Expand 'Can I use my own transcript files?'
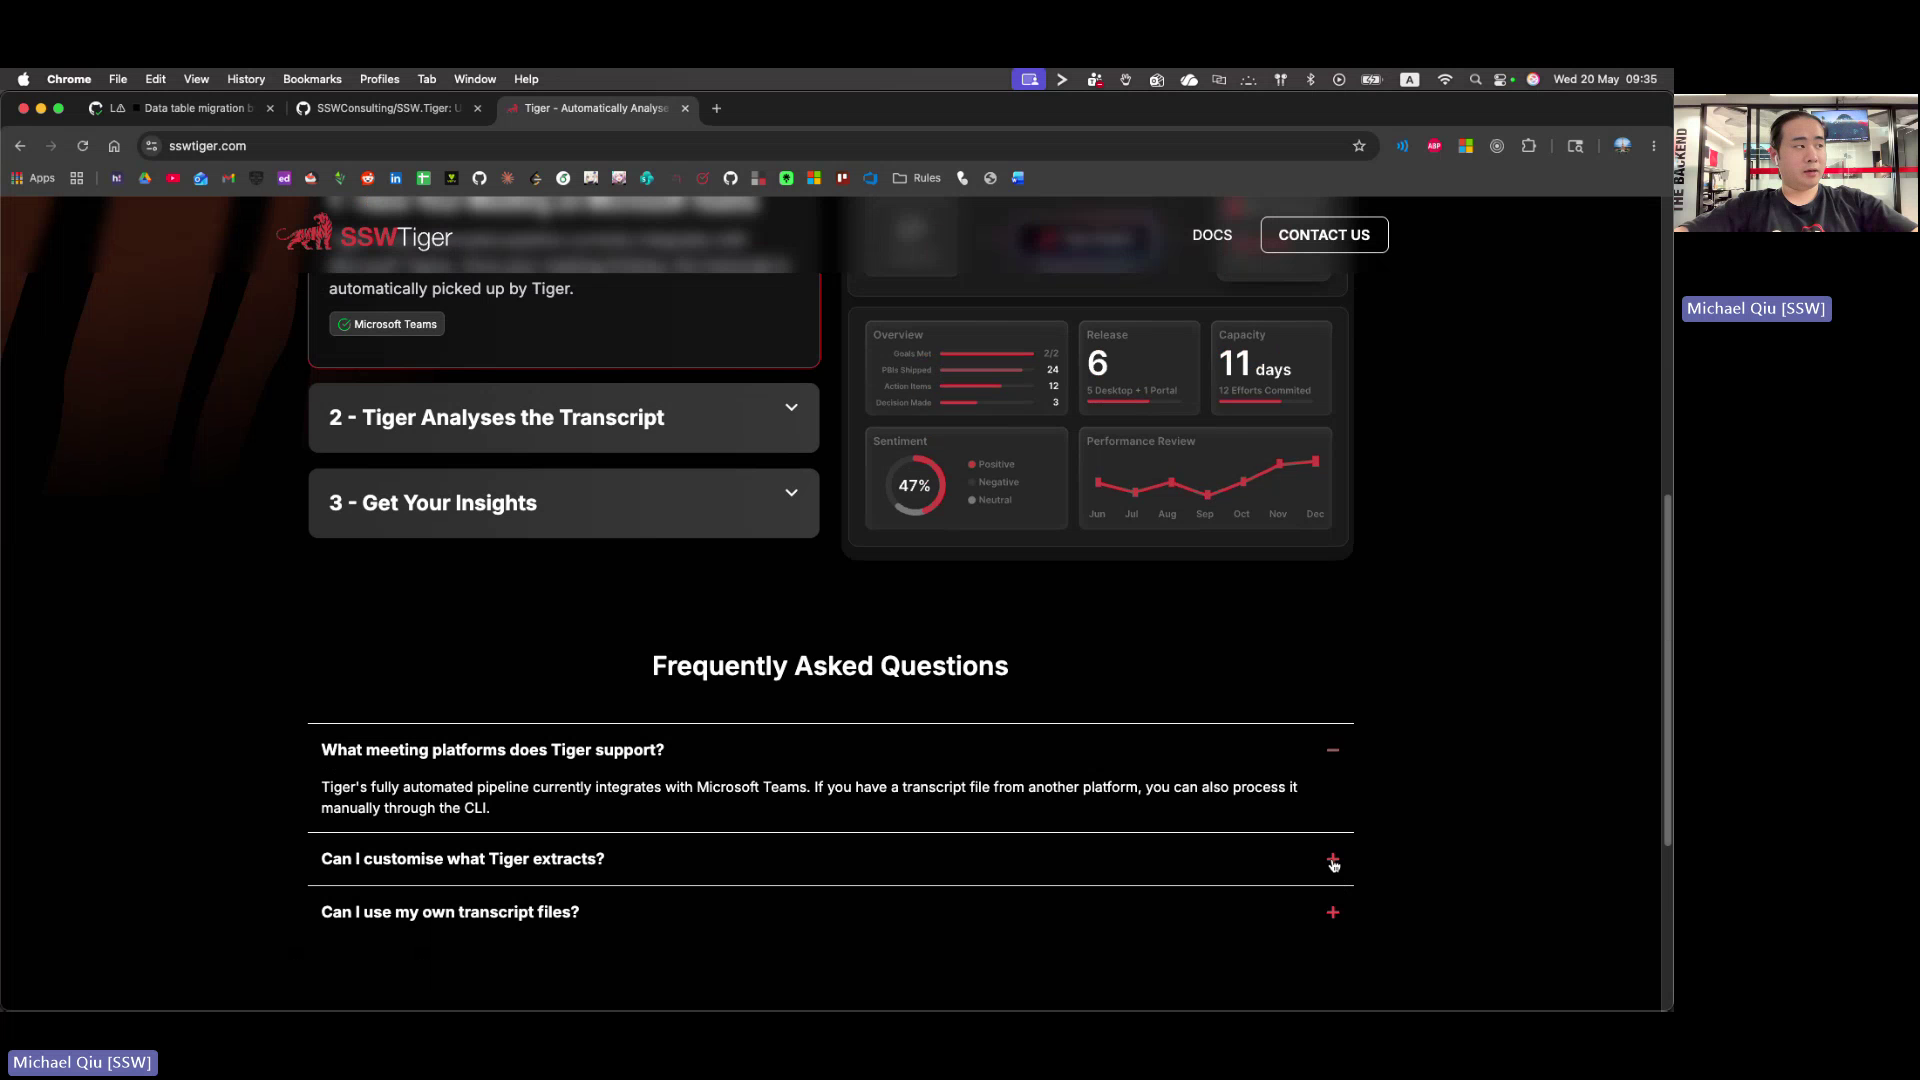1920x1080 pixels. click(1333, 912)
